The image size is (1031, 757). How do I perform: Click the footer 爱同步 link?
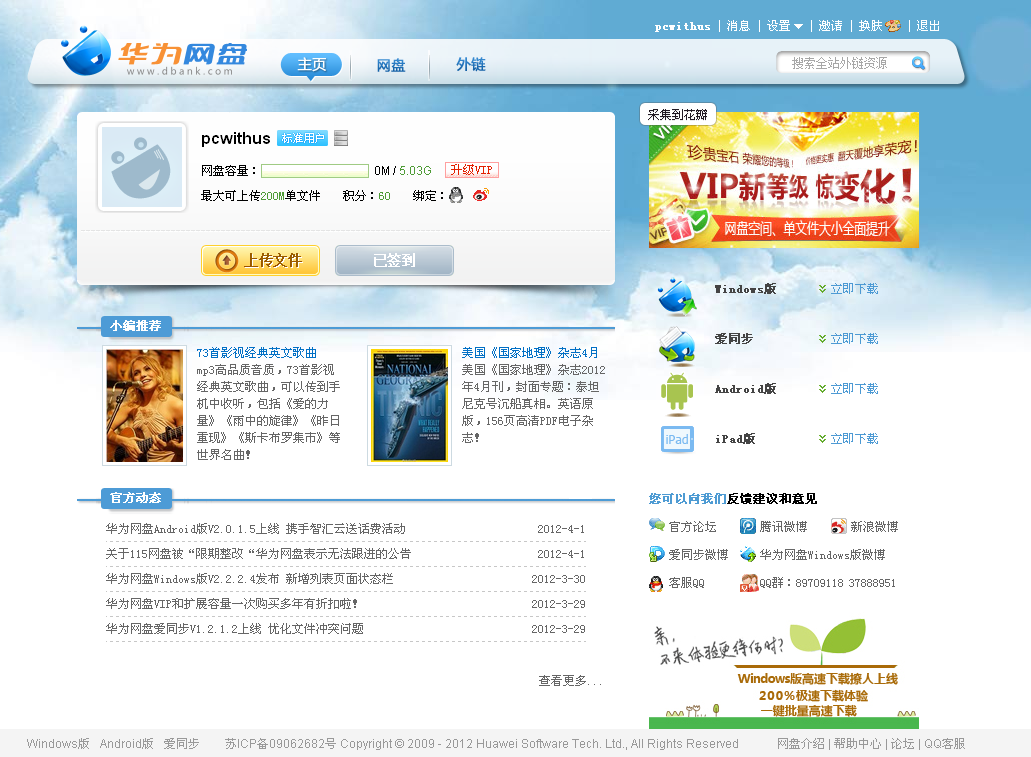pyautogui.click(x=181, y=744)
